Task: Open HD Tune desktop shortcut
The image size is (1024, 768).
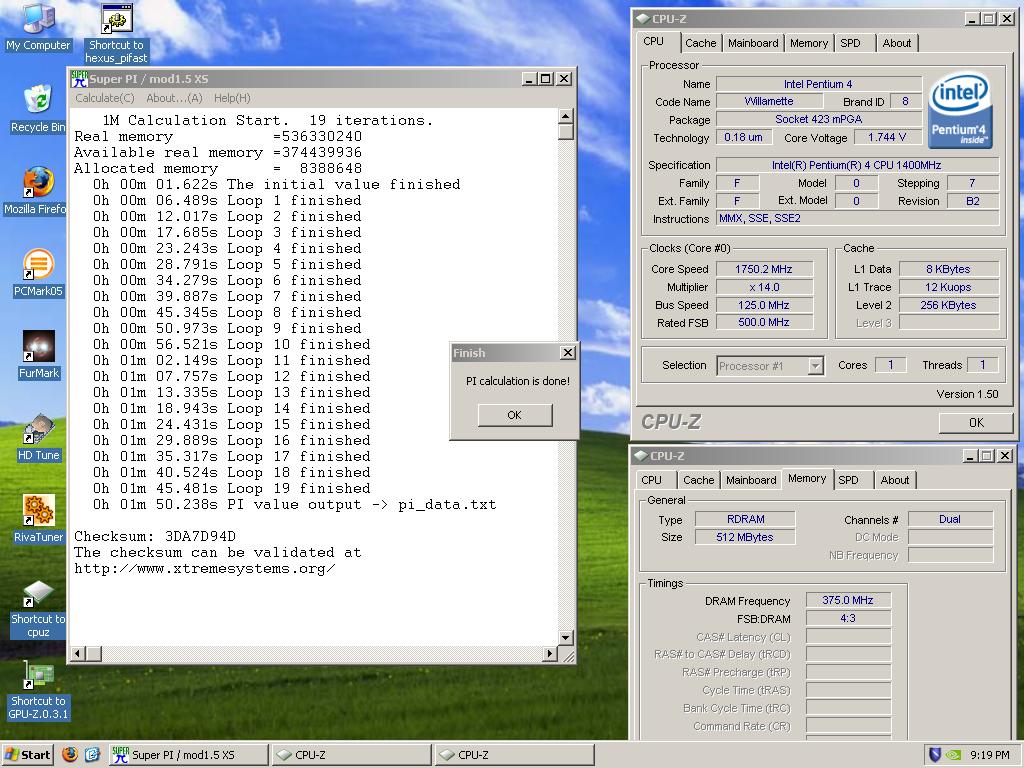Action: 38,438
